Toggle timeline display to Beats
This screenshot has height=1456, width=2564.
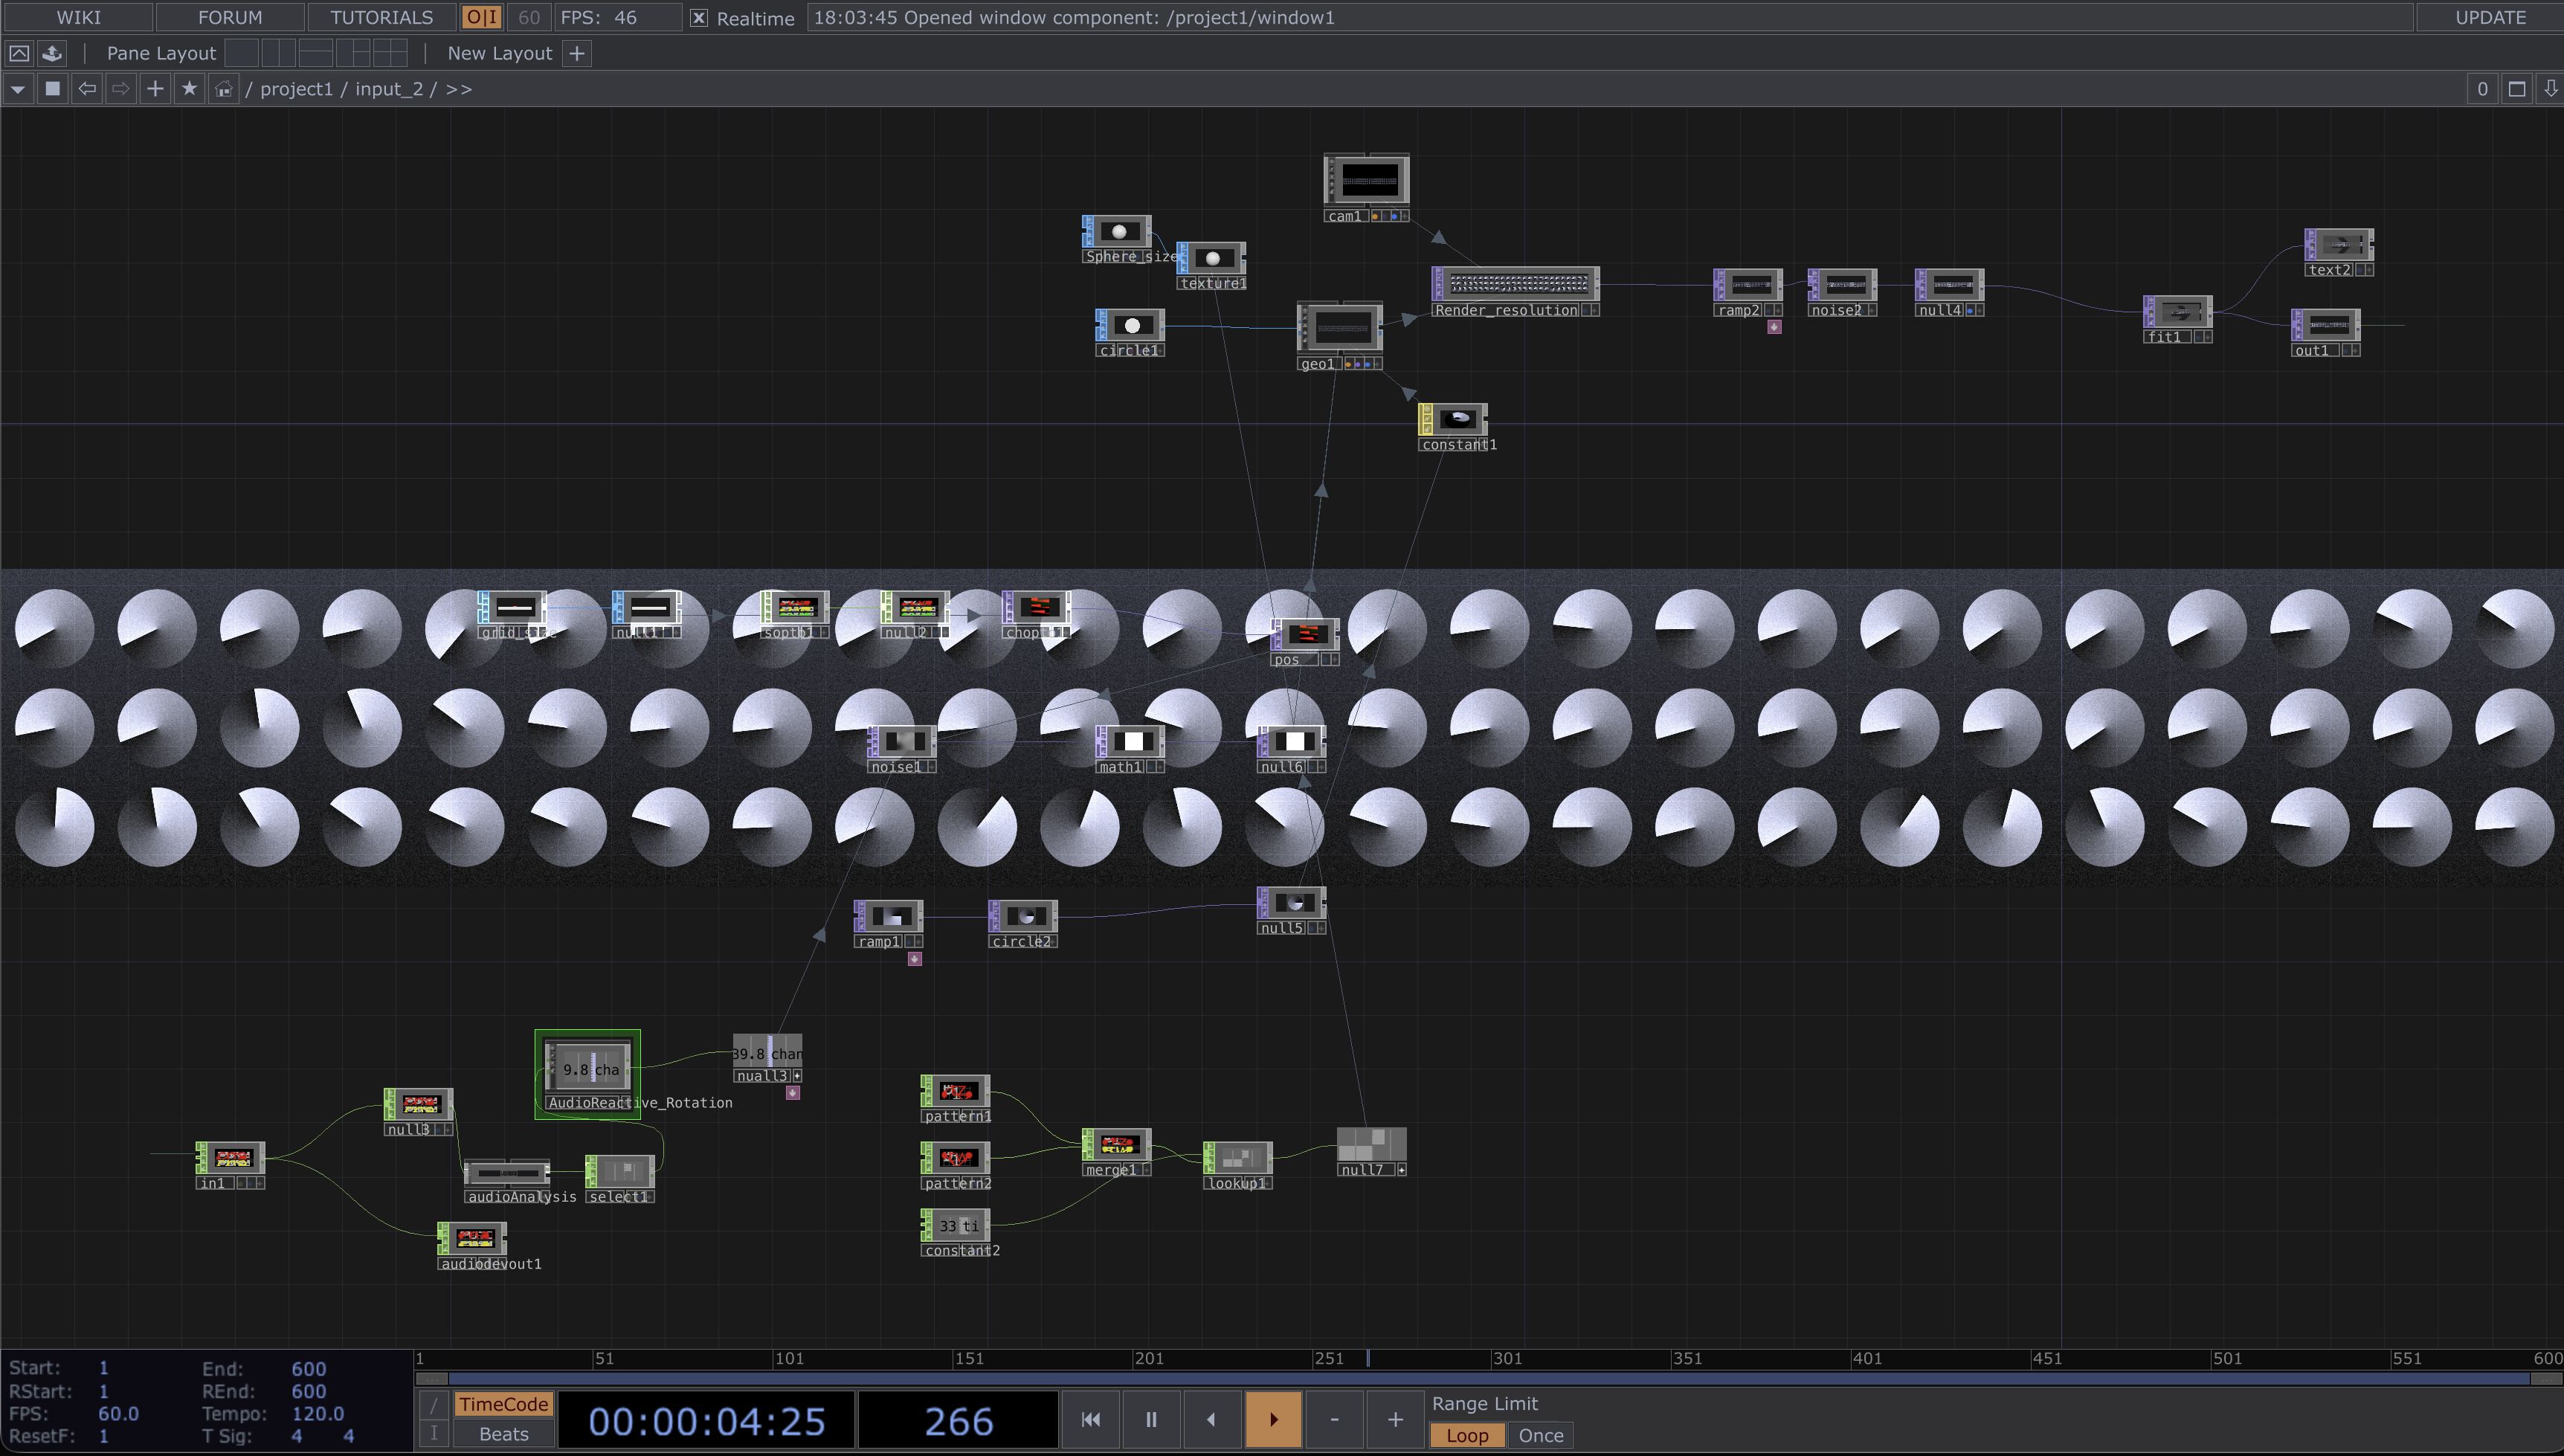(503, 1434)
